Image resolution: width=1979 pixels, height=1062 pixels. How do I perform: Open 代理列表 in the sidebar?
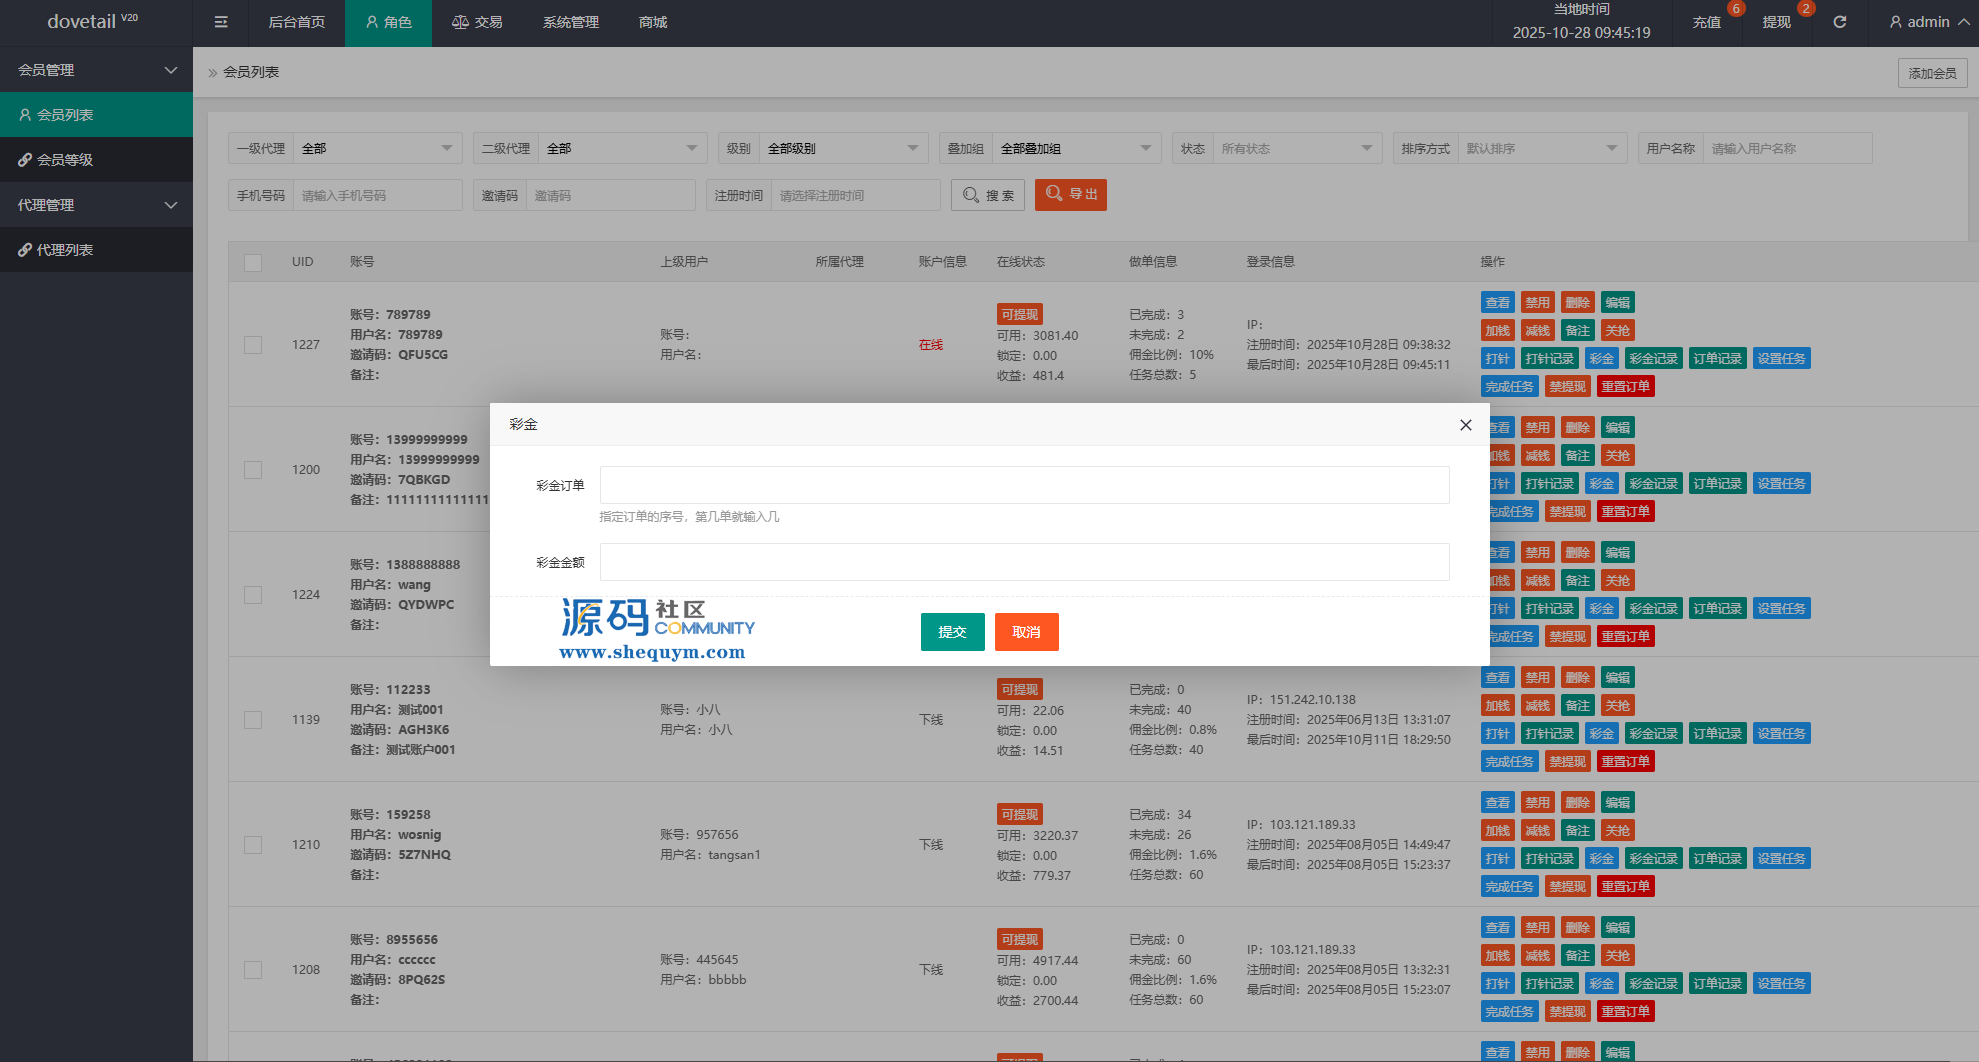tap(65, 250)
